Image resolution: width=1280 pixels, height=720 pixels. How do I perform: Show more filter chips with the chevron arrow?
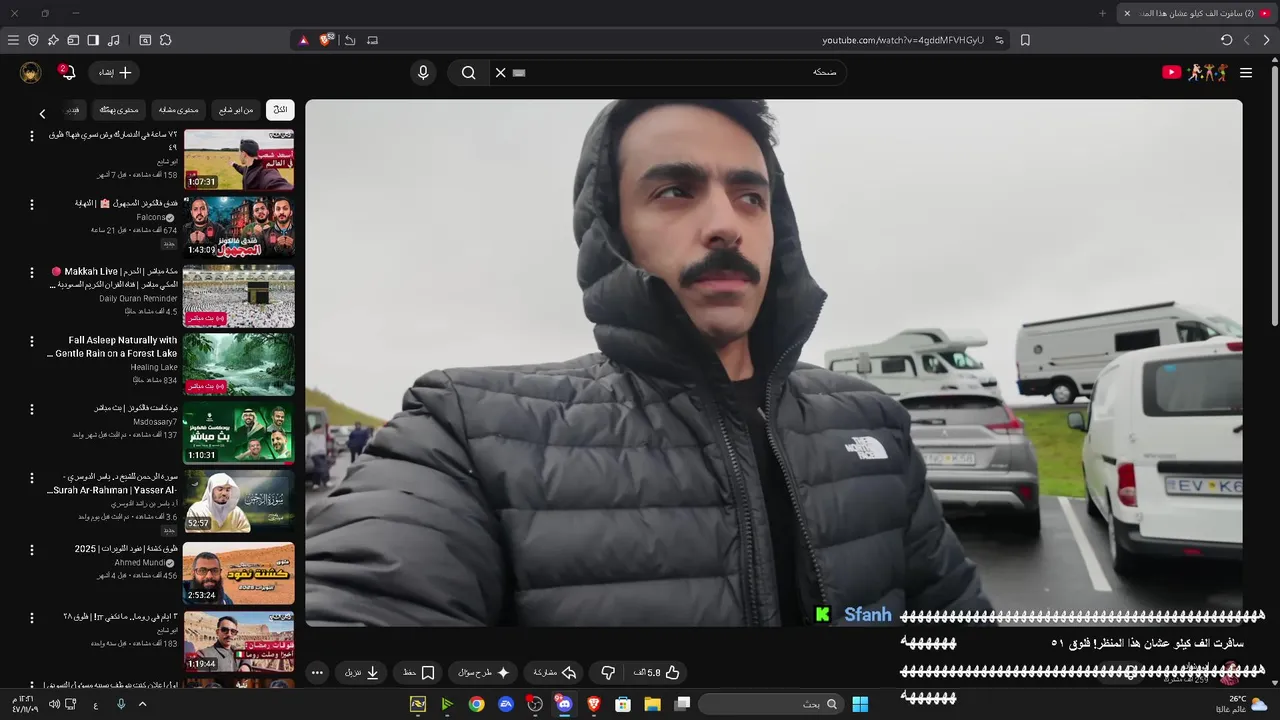pyautogui.click(x=42, y=113)
